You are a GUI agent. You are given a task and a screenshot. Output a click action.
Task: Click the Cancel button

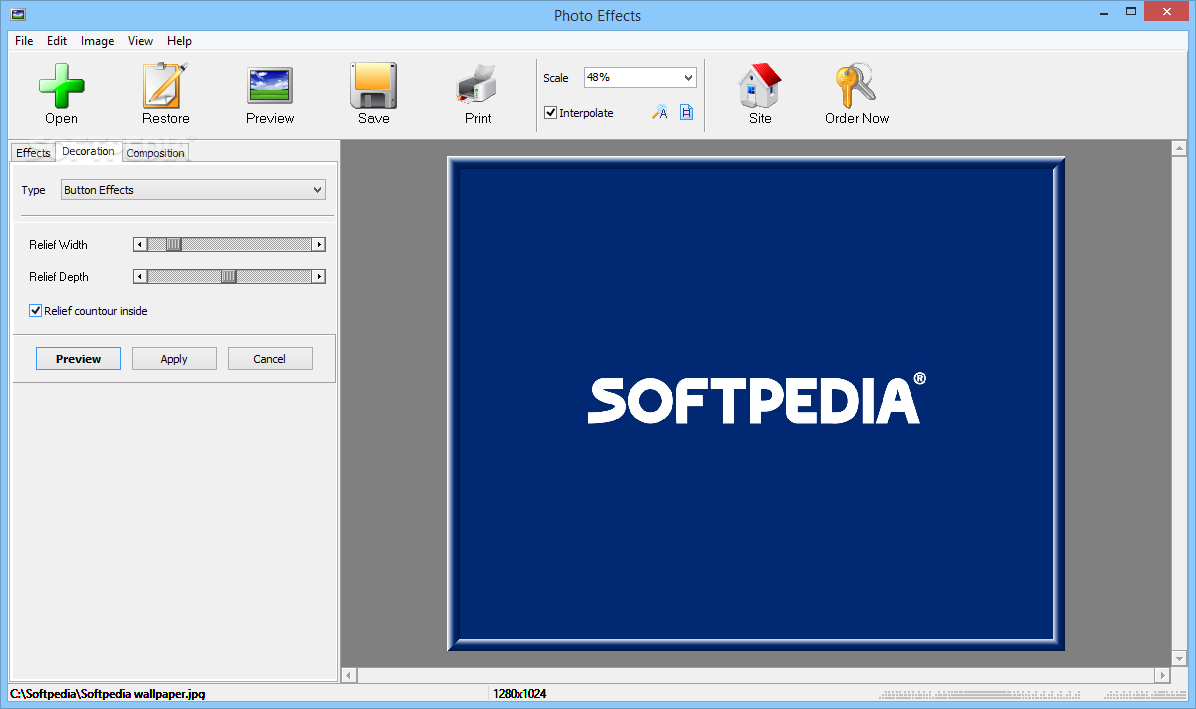click(x=270, y=359)
